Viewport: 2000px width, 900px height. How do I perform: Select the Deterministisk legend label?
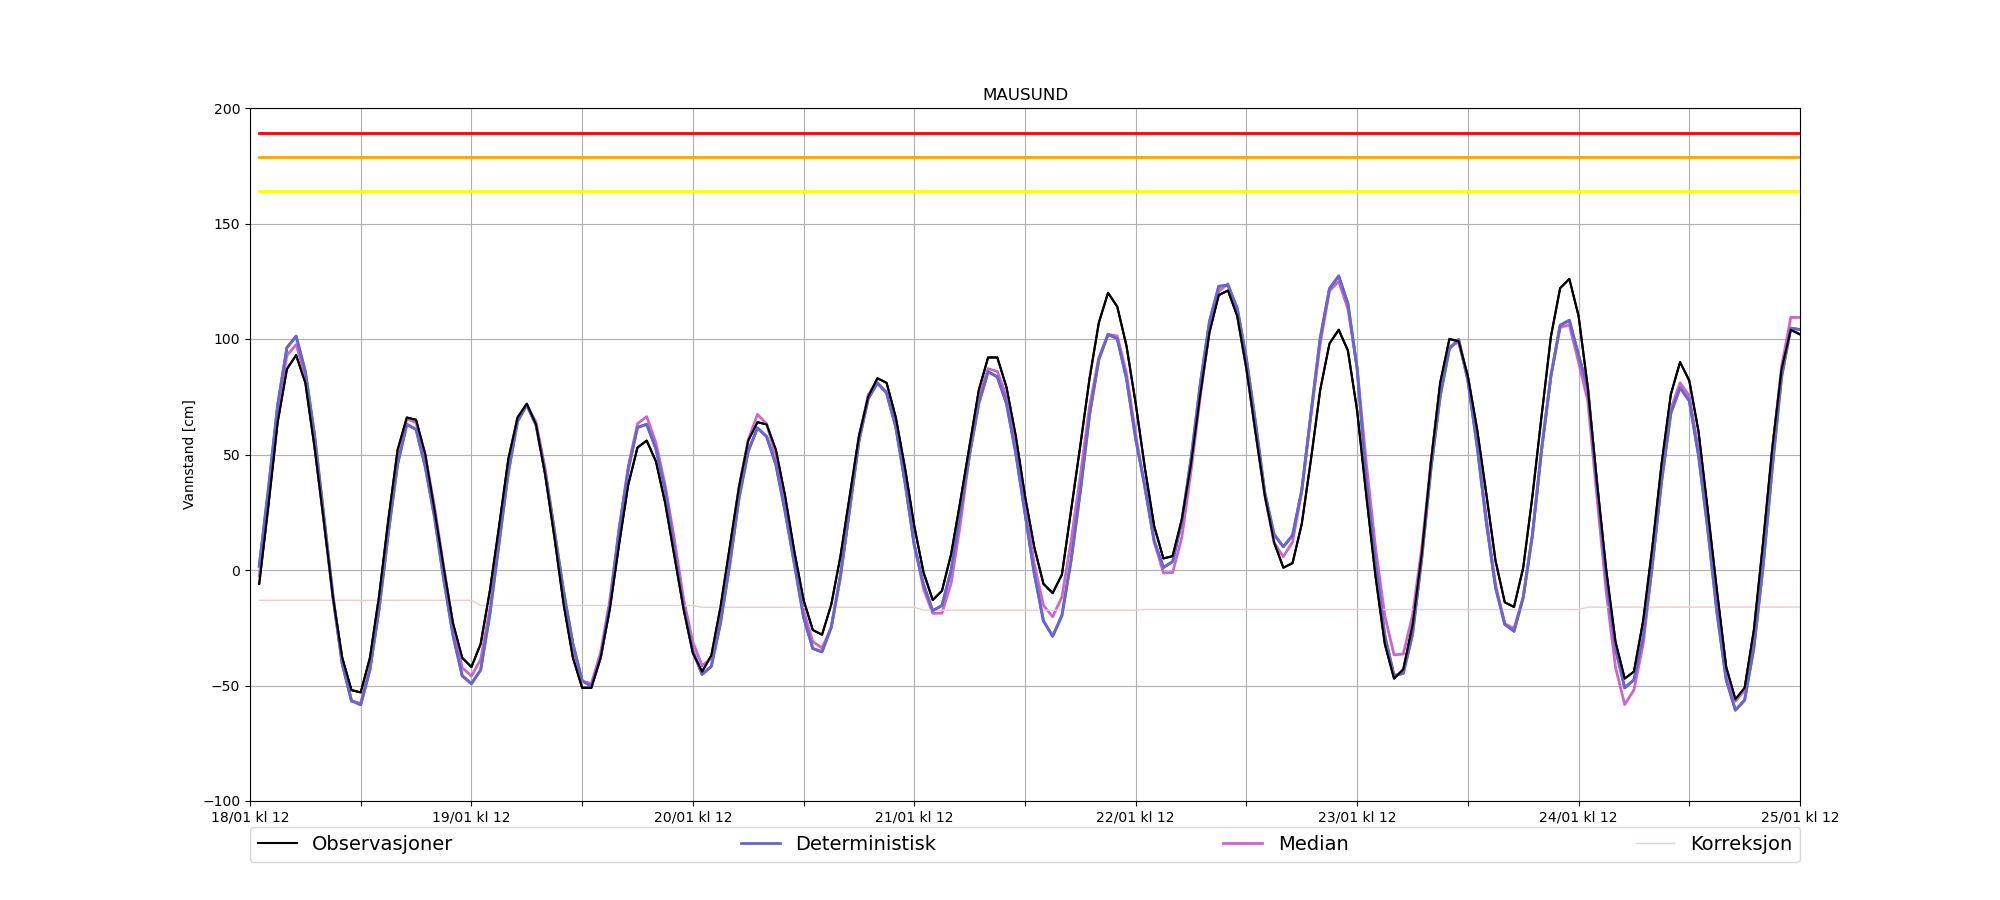pyautogui.click(x=865, y=844)
